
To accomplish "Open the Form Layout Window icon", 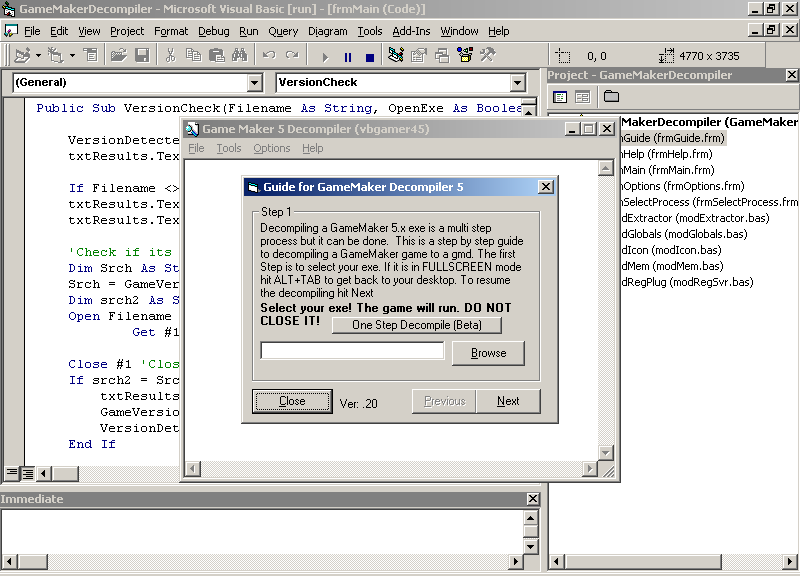I will coord(442,55).
